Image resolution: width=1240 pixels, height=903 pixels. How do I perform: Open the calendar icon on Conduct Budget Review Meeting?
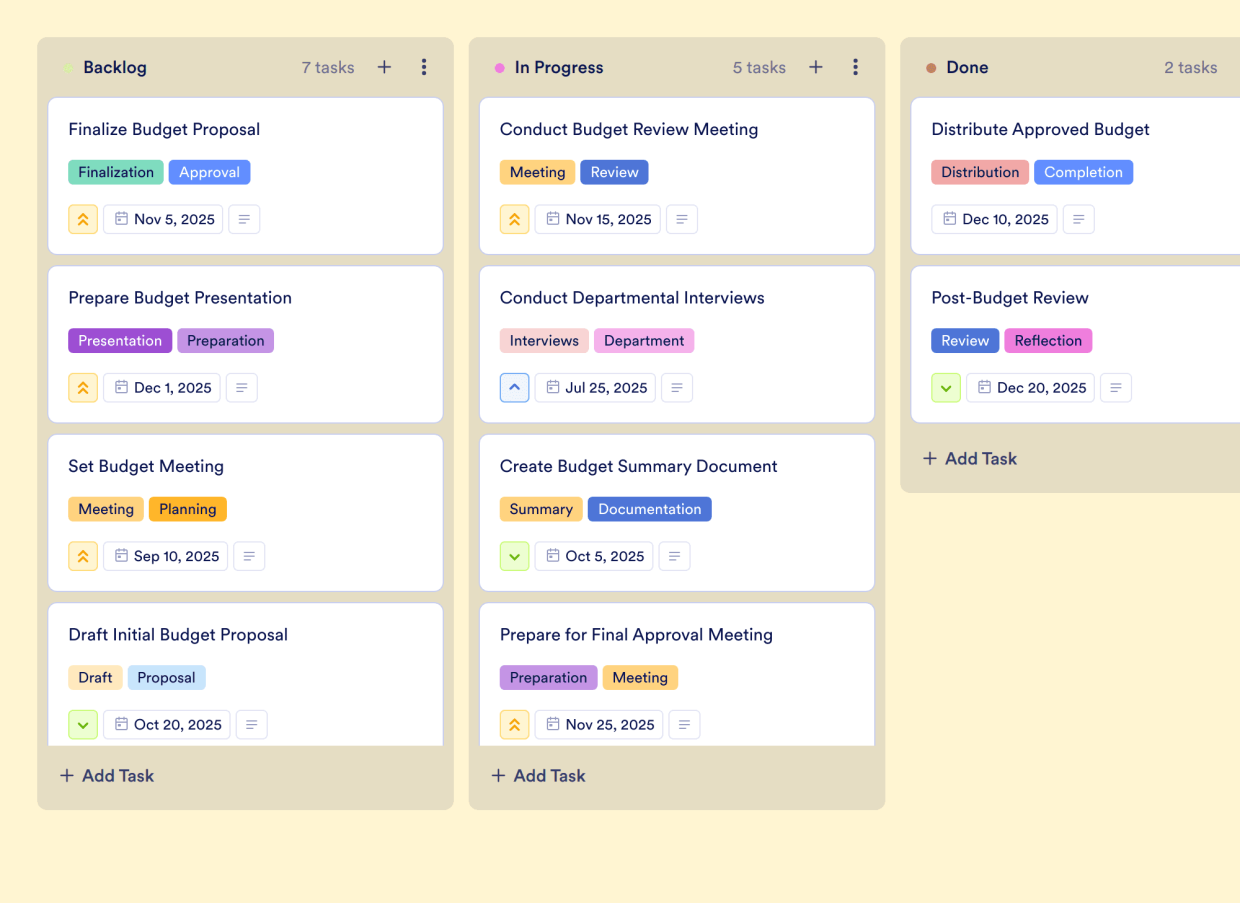[x=553, y=219]
